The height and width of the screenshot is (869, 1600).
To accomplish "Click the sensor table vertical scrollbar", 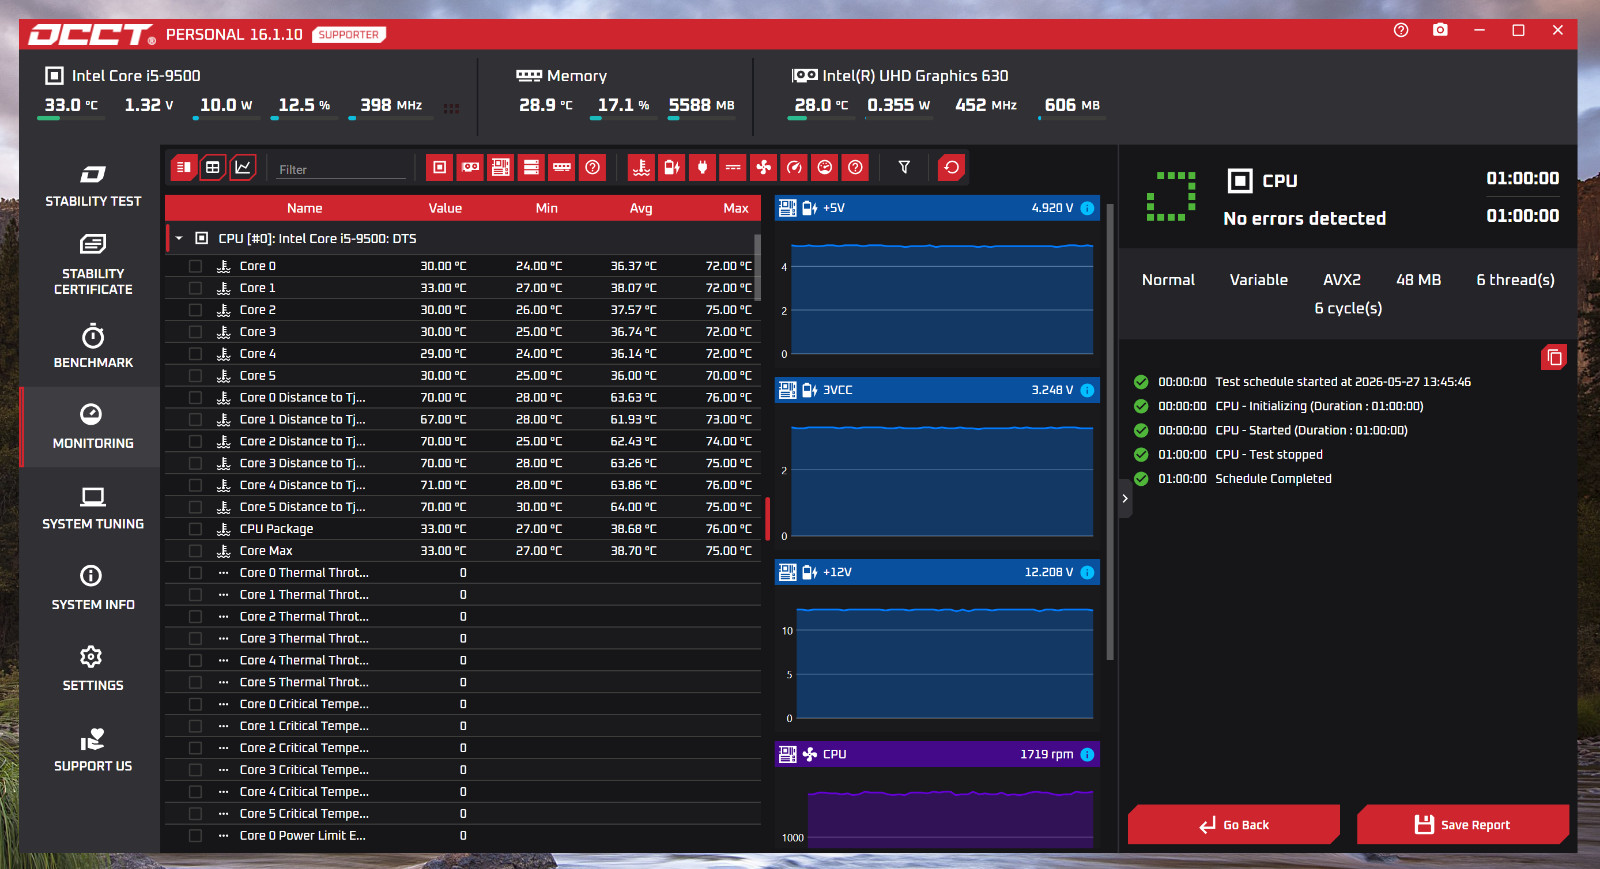I will click(x=757, y=268).
